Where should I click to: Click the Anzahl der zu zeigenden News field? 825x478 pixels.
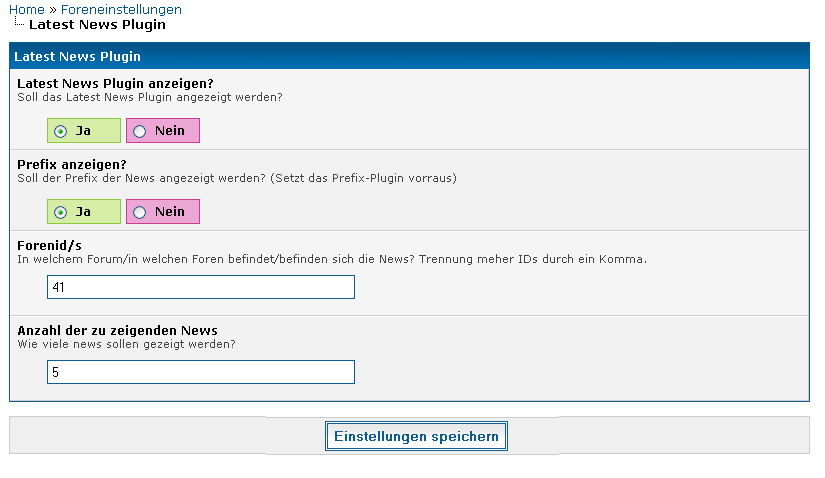pyautogui.click(x=200, y=372)
